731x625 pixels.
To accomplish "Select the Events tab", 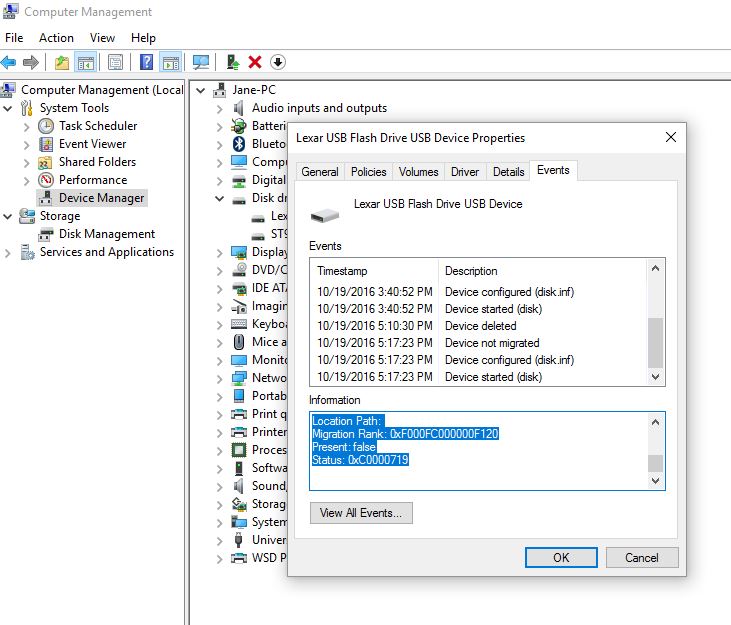I will 553,170.
